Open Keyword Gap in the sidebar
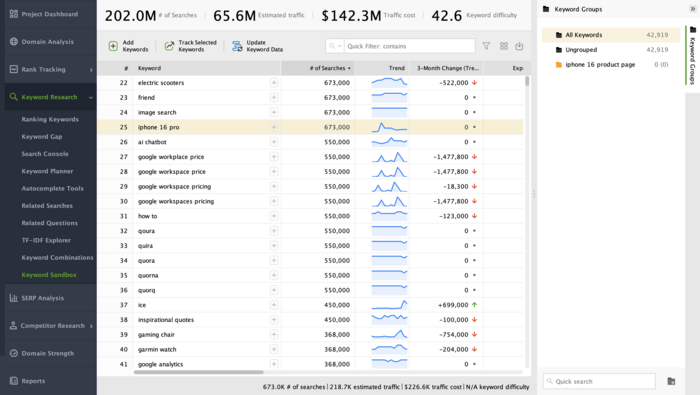The width and height of the screenshot is (700, 395). [x=42, y=137]
